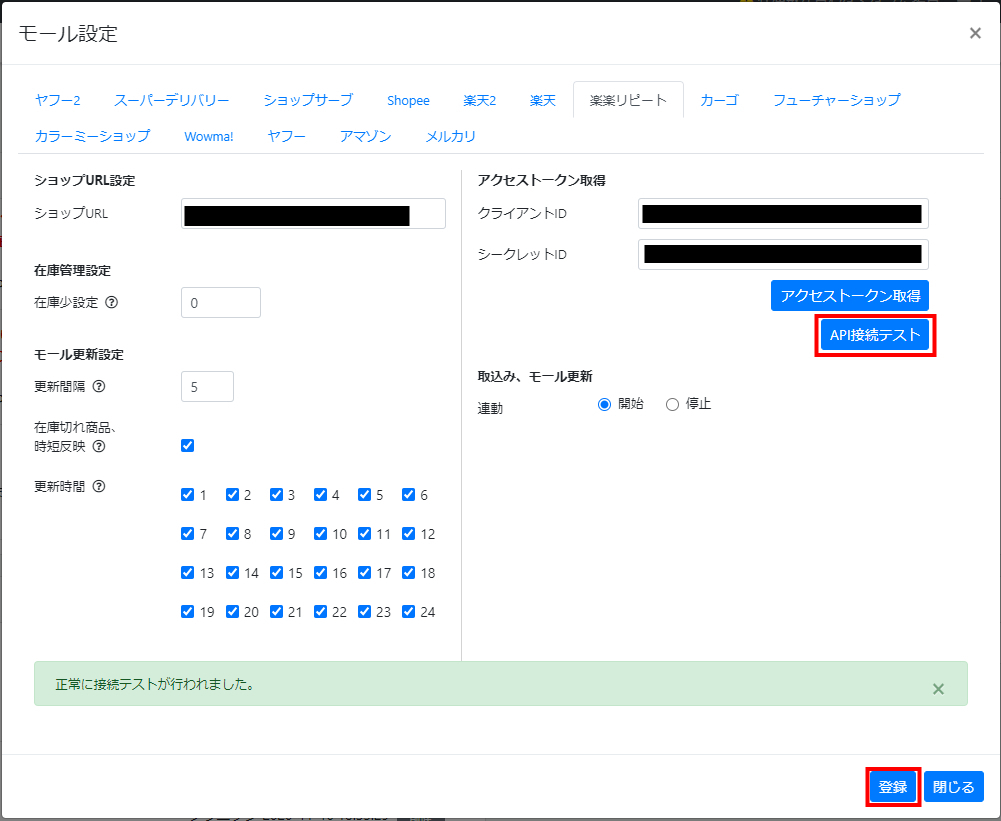The width and height of the screenshot is (1001, 821).
Task: Go to the Shopee tab
Action: 408,100
